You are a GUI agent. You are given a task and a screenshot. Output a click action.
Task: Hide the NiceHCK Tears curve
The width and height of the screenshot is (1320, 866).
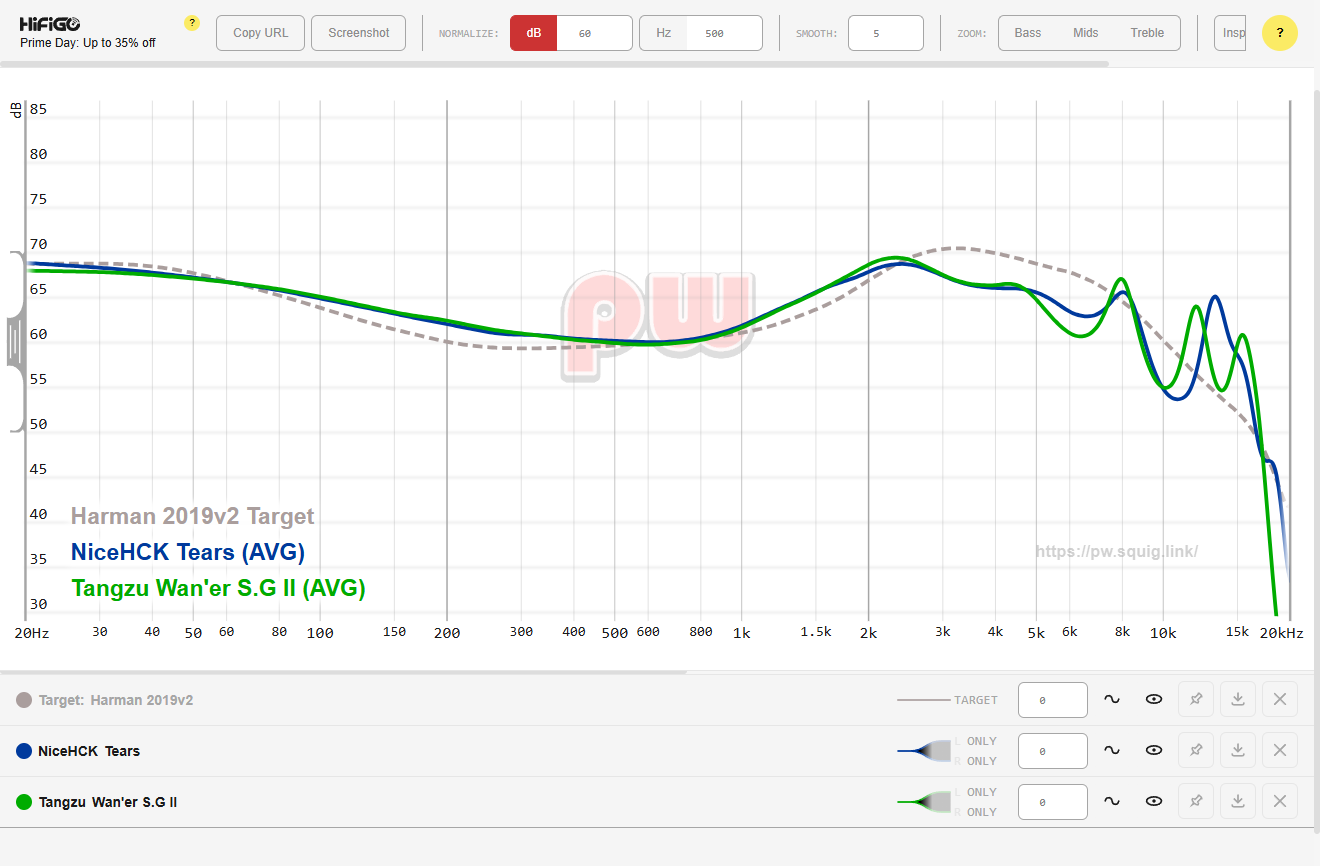1154,751
